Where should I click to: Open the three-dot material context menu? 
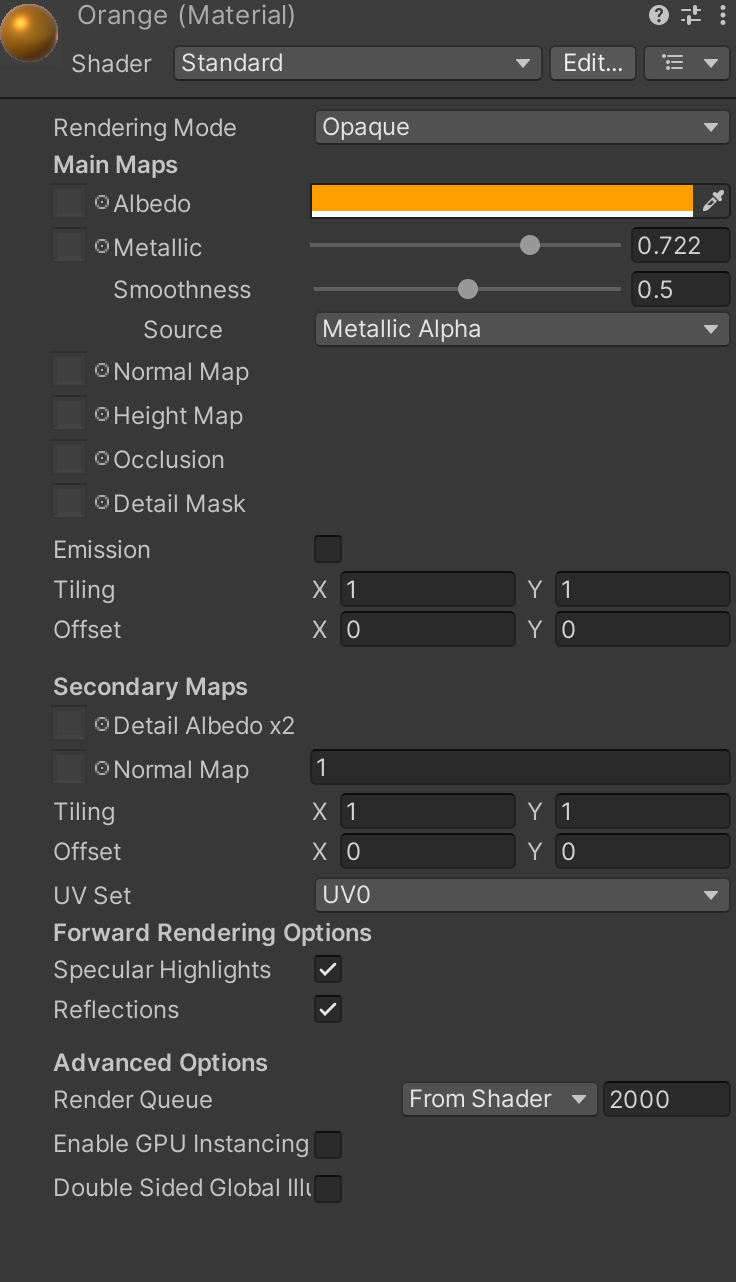point(722,15)
